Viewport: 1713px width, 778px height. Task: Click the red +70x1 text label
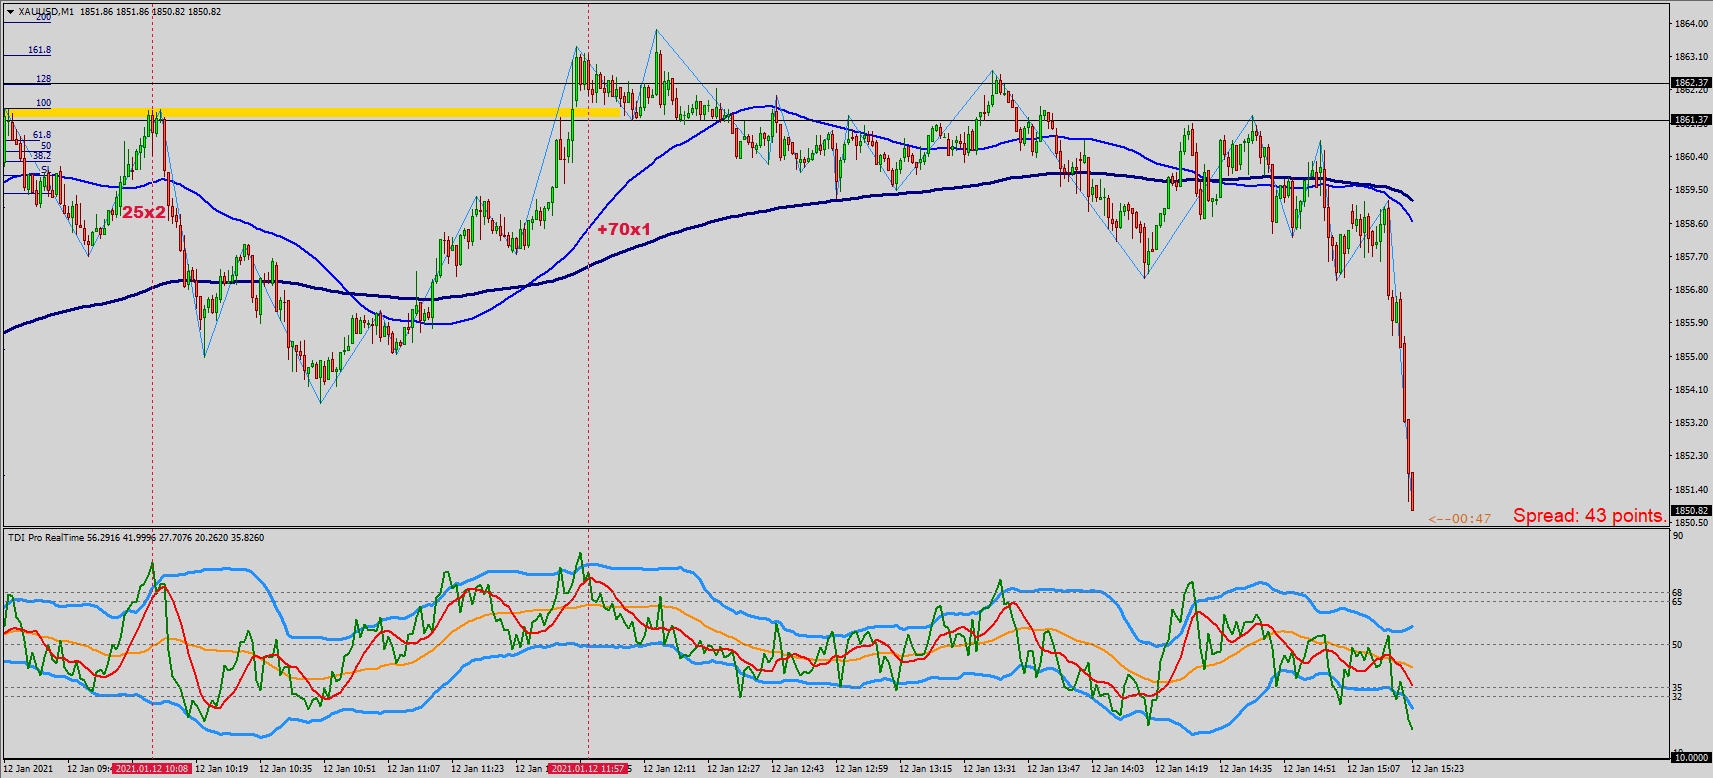tap(623, 229)
